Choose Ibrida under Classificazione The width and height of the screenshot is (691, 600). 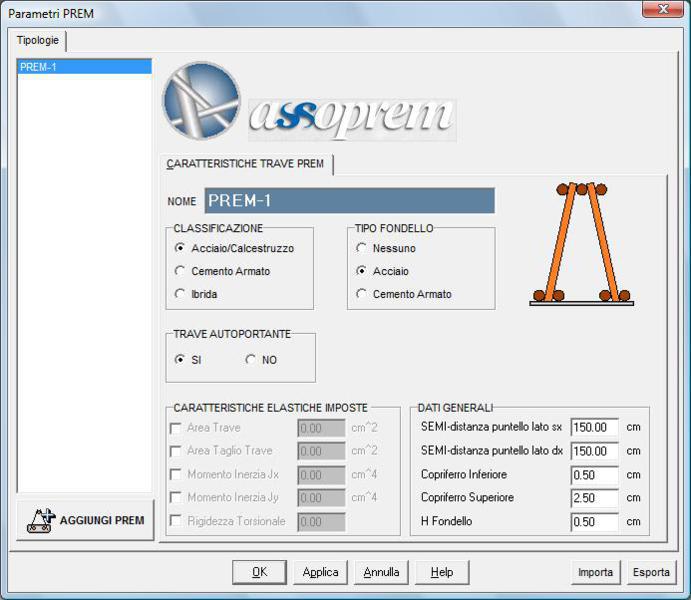point(179,294)
